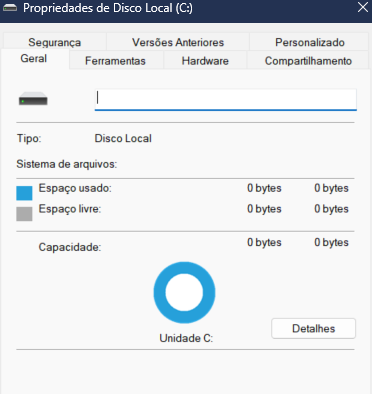Click the blue Espaço usado swatch
The height and width of the screenshot is (394, 372).
[x=24, y=193]
